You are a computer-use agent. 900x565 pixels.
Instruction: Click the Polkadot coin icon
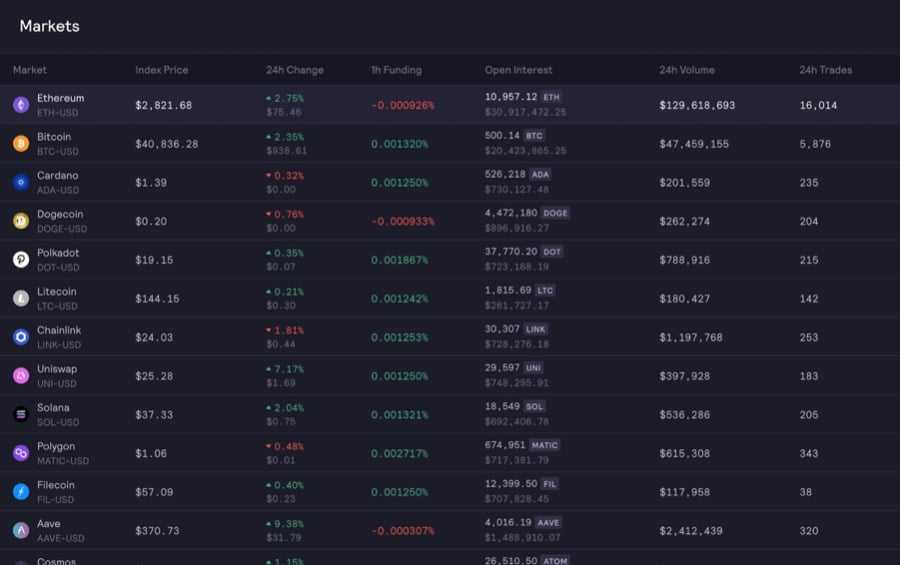(x=21, y=260)
